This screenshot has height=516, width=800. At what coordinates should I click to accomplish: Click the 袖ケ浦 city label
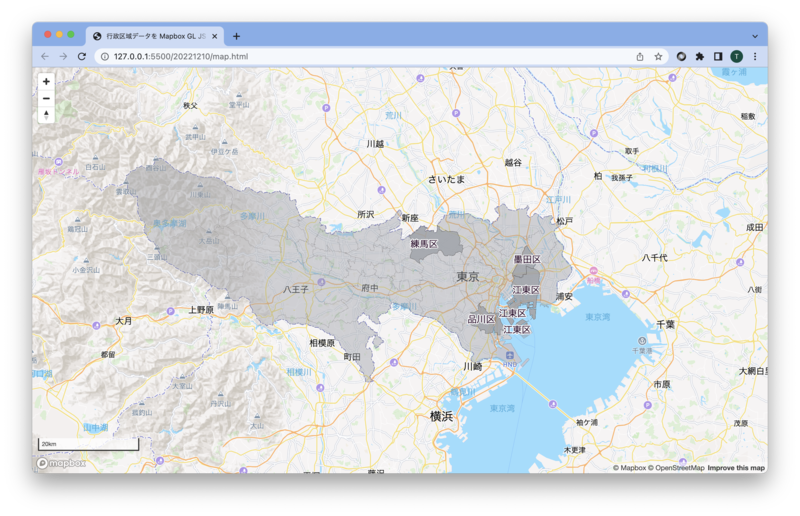tap(587, 423)
